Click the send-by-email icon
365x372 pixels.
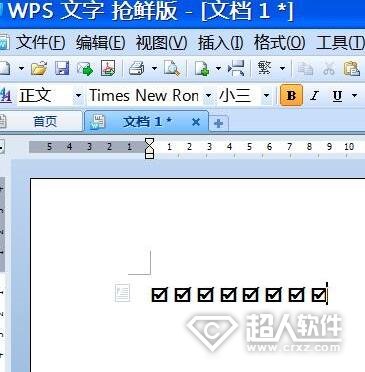pyautogui.click(x=85, y=69)
